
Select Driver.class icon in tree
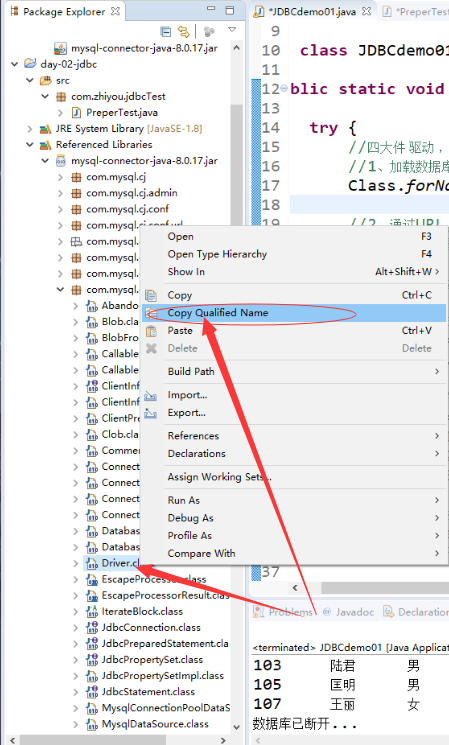pos(92,564)
